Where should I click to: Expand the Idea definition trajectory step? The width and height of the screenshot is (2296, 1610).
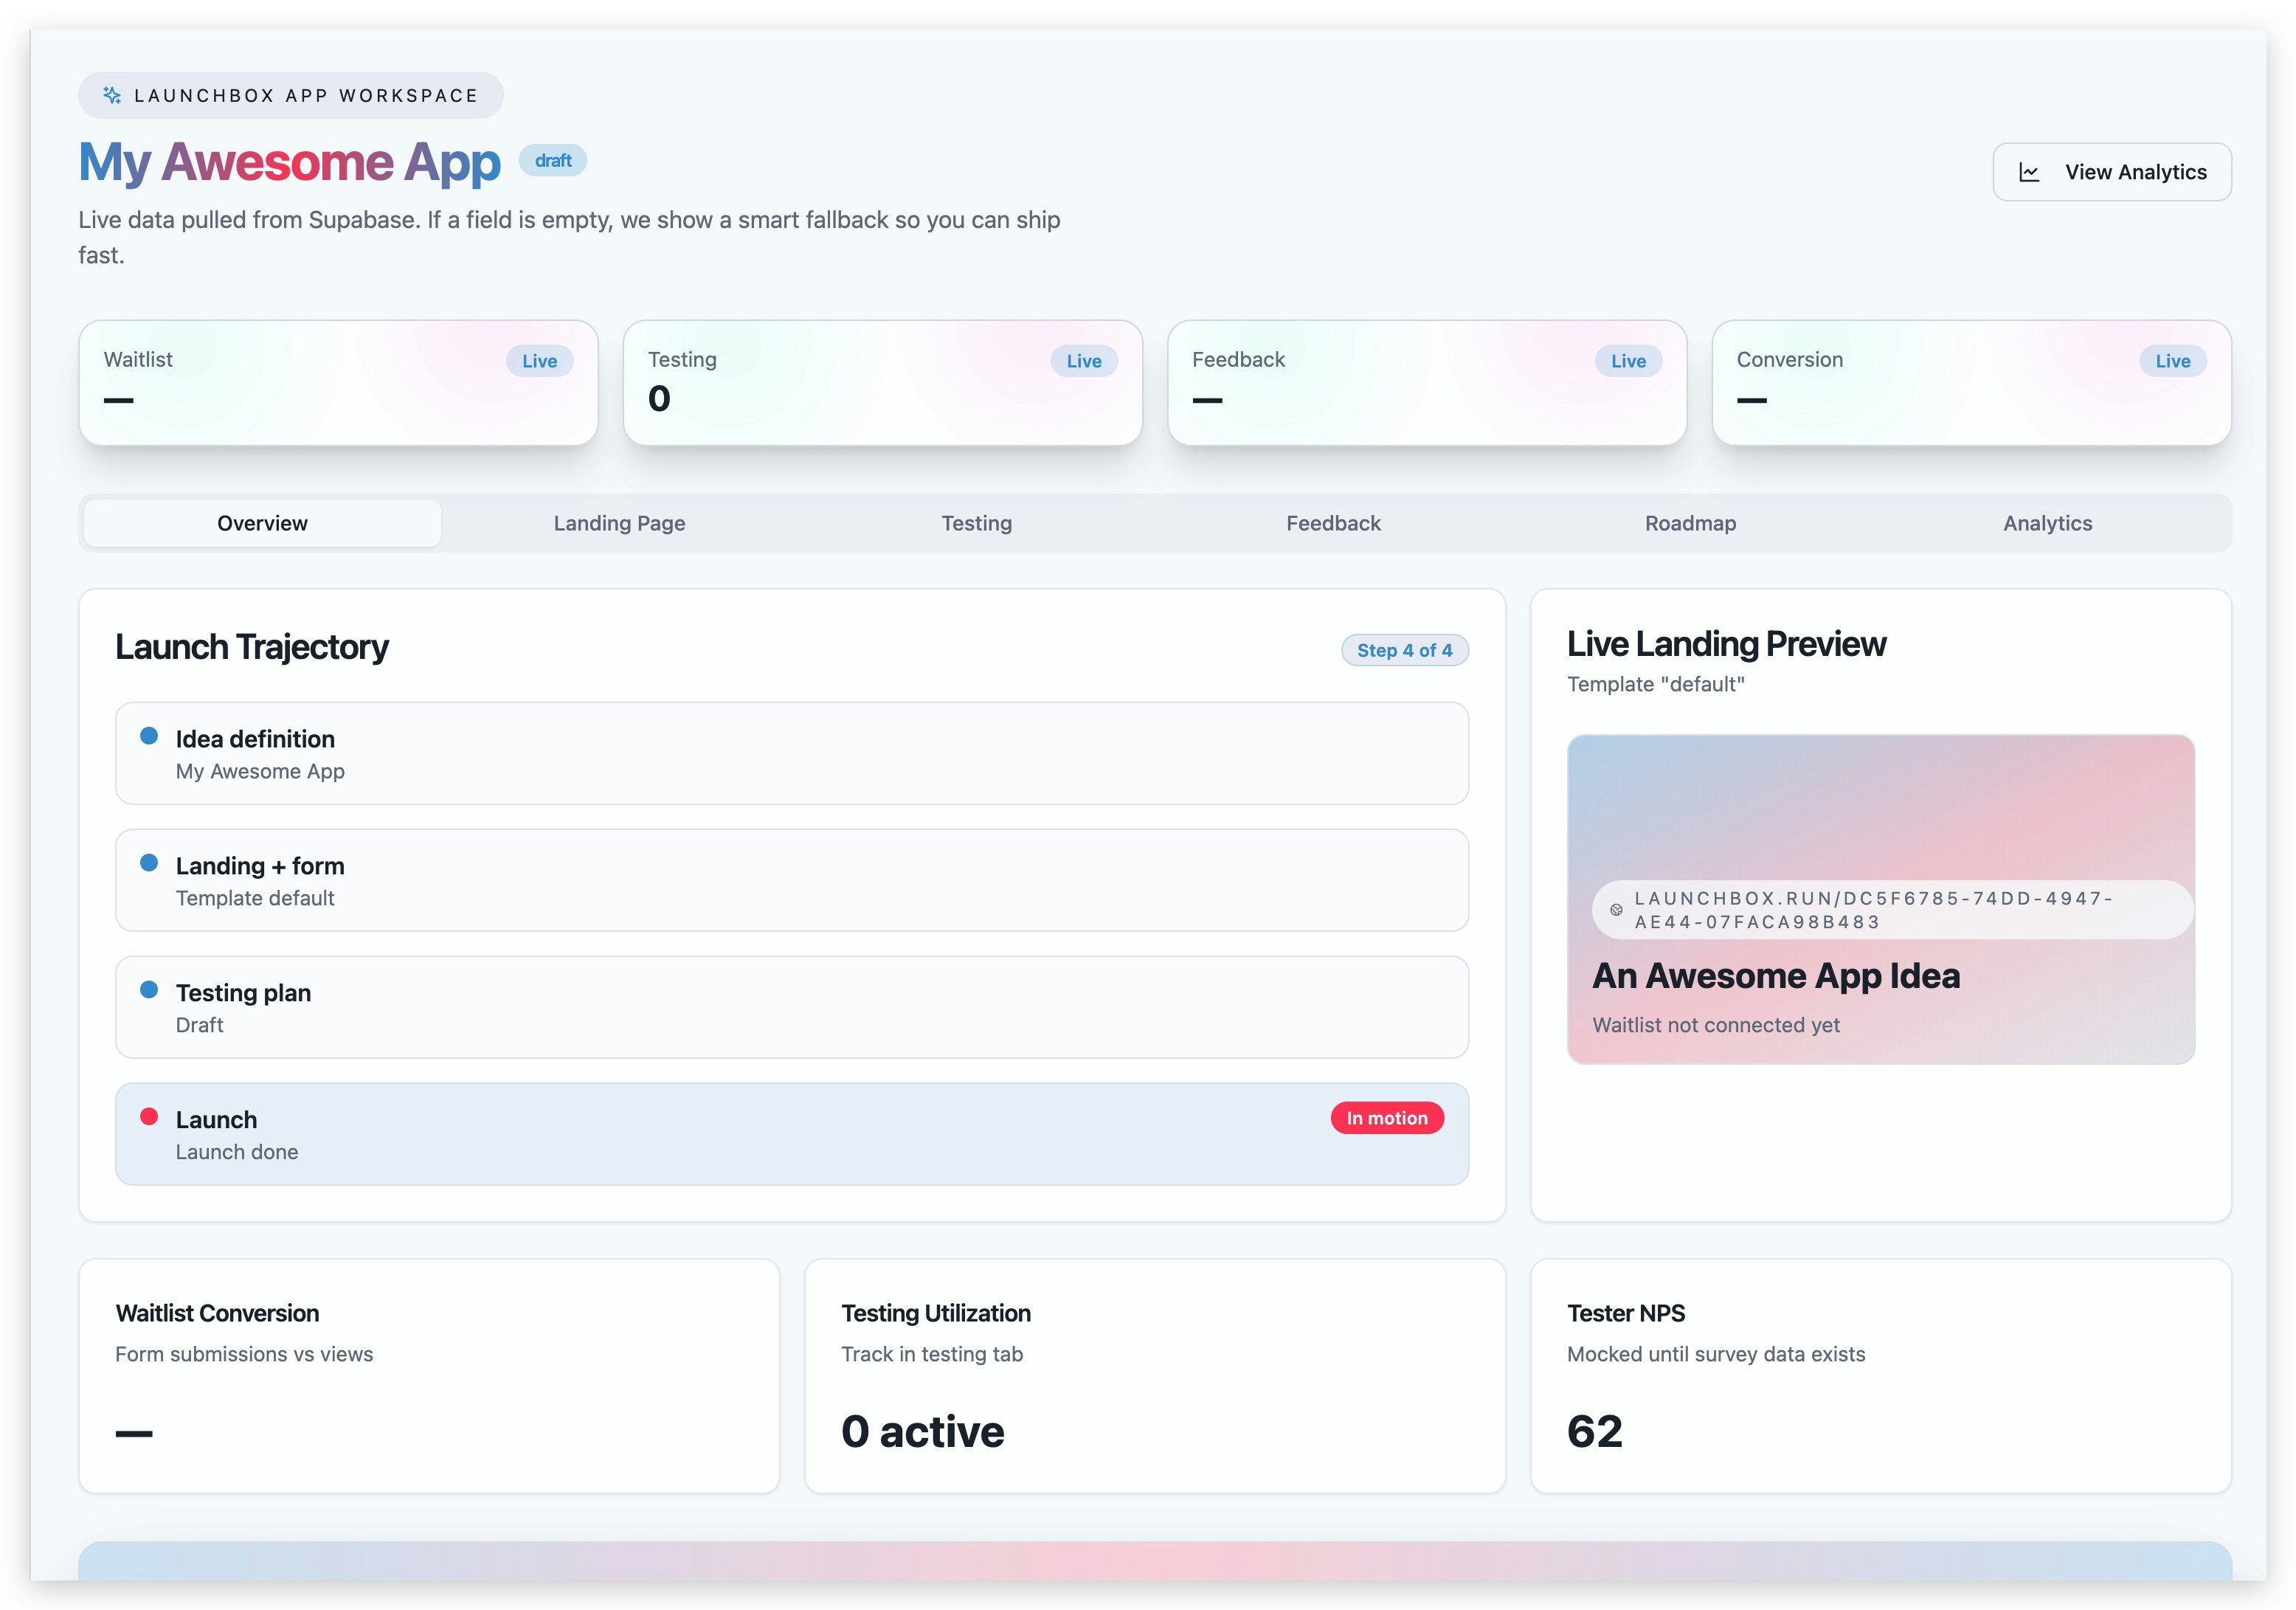(x=792, y=753)
